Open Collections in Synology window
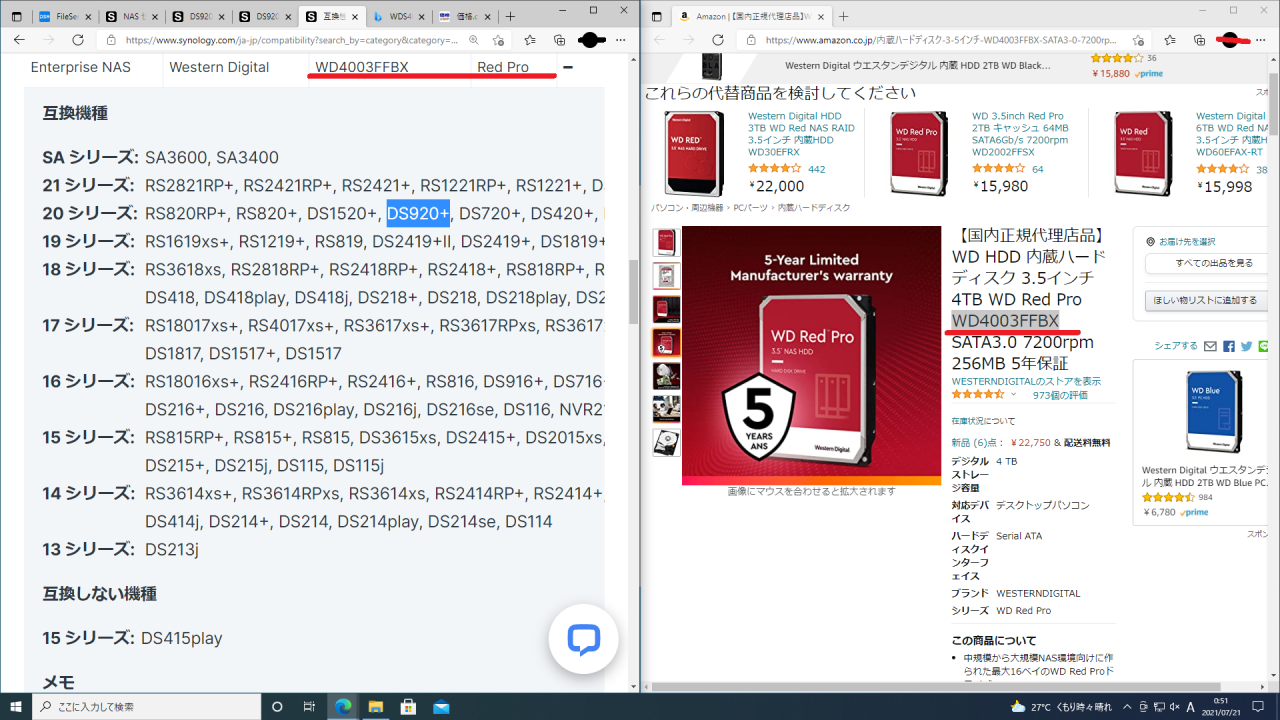This screenshot has width=1280, height=720. pyautogui.click(x=560, y=40)
